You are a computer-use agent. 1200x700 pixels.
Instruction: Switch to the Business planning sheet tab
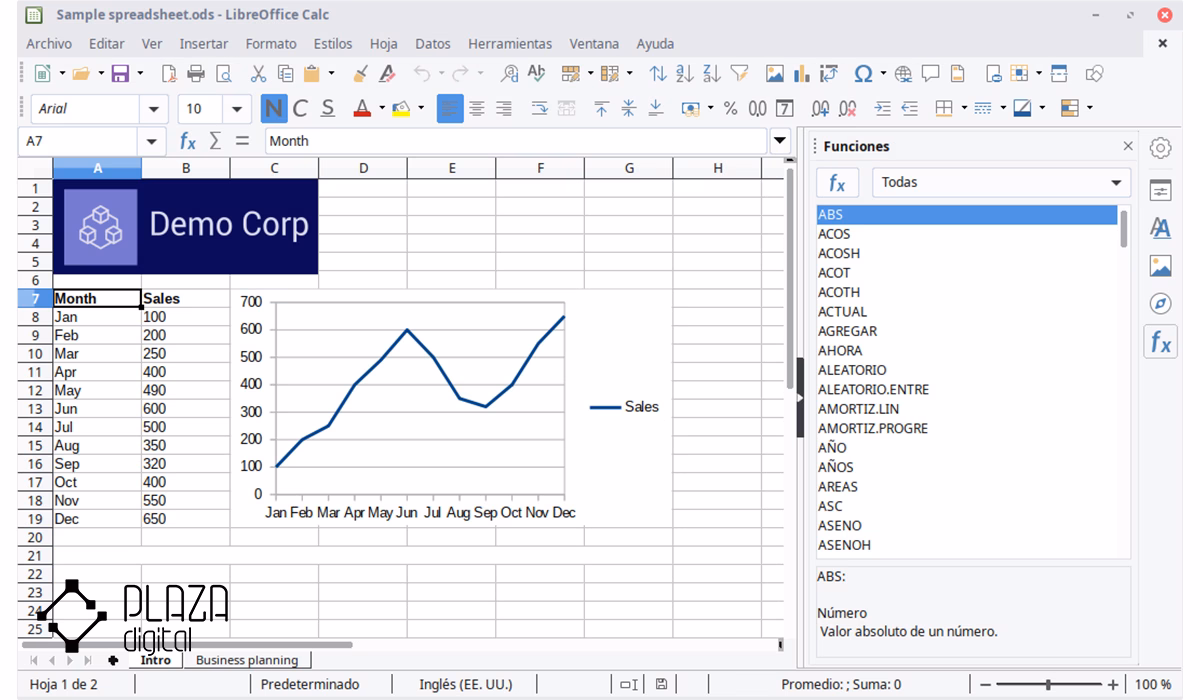coord(247,660)
